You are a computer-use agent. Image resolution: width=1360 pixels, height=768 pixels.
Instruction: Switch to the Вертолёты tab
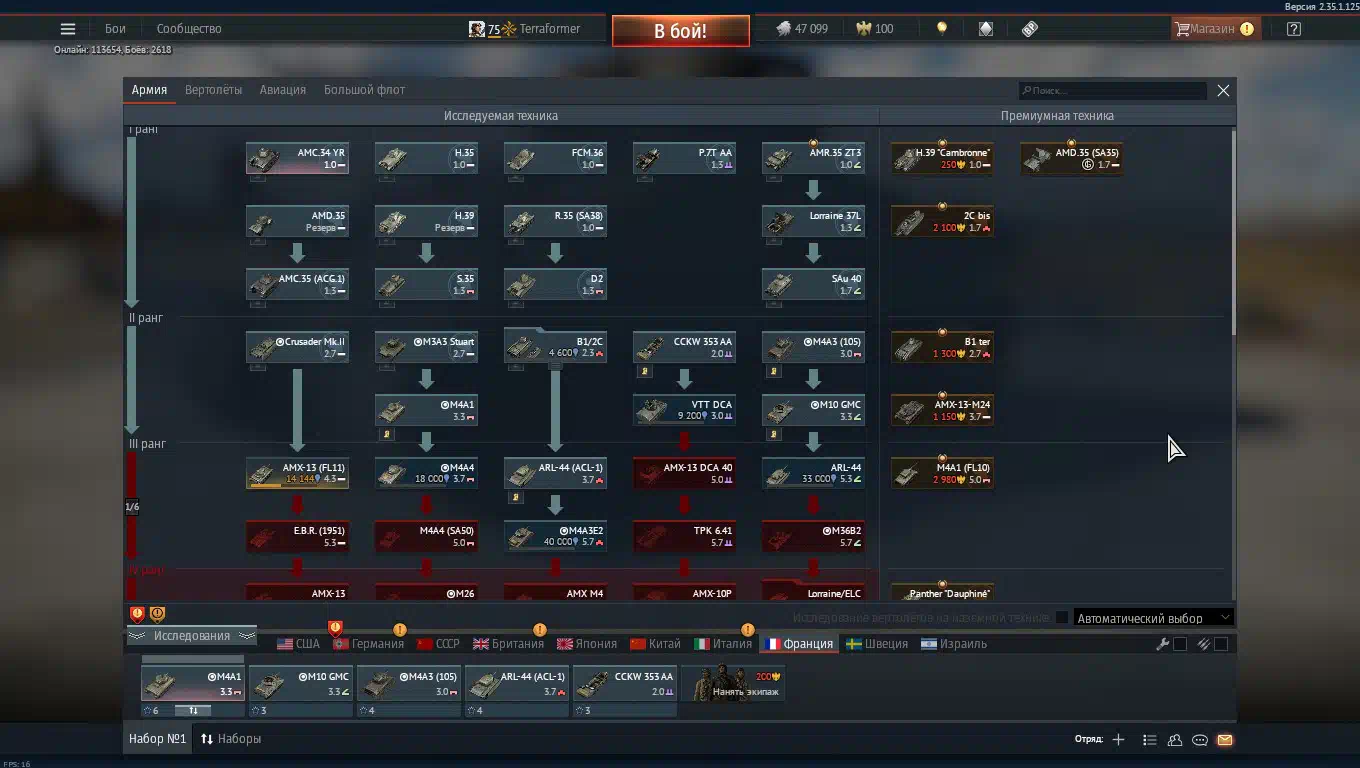pyautogui.click(x=213, y=90)
